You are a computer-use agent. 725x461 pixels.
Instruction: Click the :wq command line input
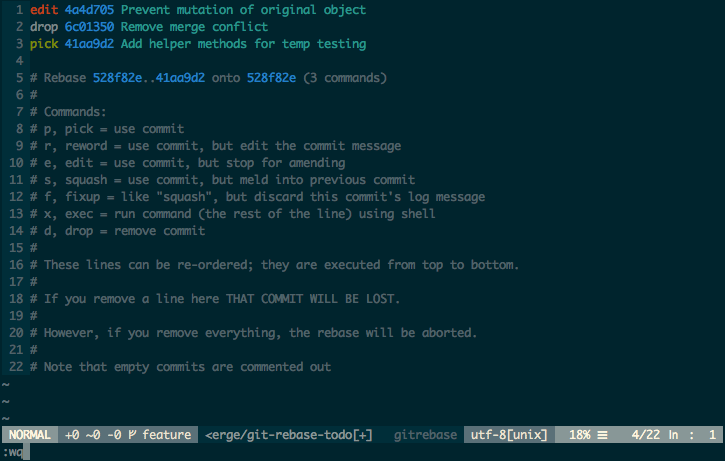tap(13, 452)
